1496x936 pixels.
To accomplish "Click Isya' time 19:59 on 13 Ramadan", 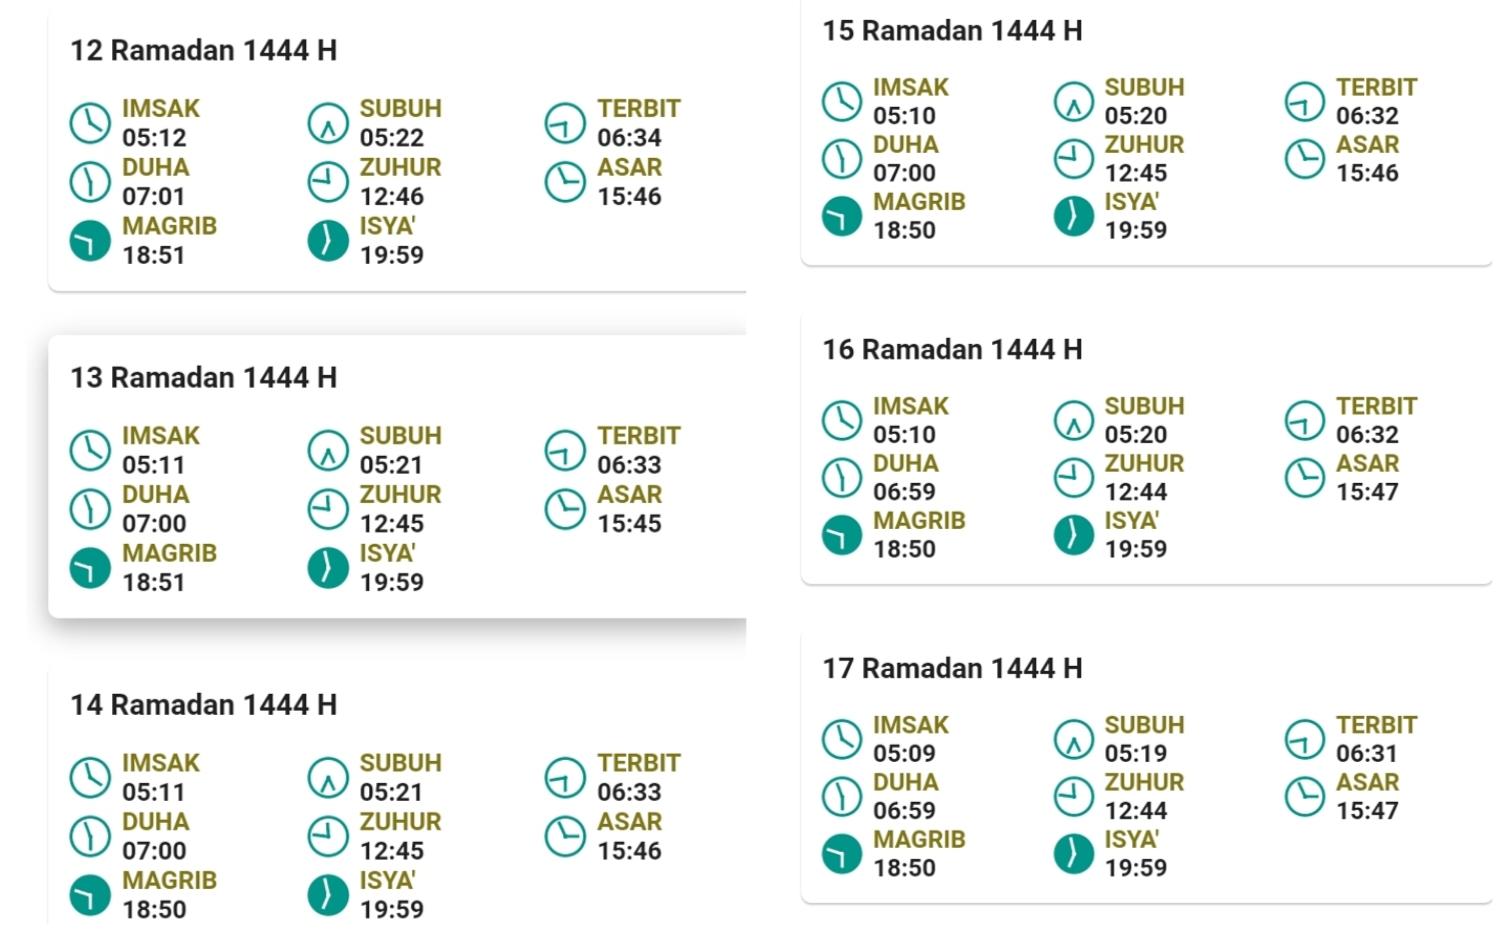I will pyautogui.click(x=392, y=582).
